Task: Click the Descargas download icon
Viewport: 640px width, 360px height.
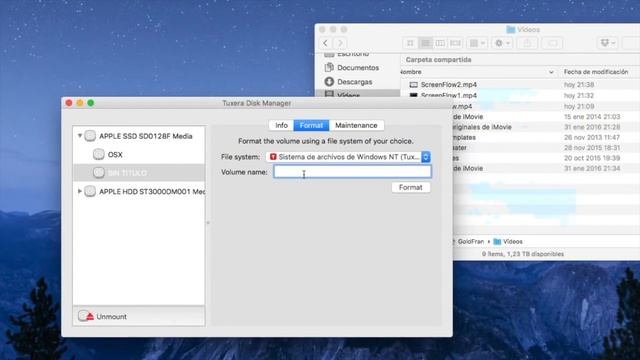Action: coord(329,82)
